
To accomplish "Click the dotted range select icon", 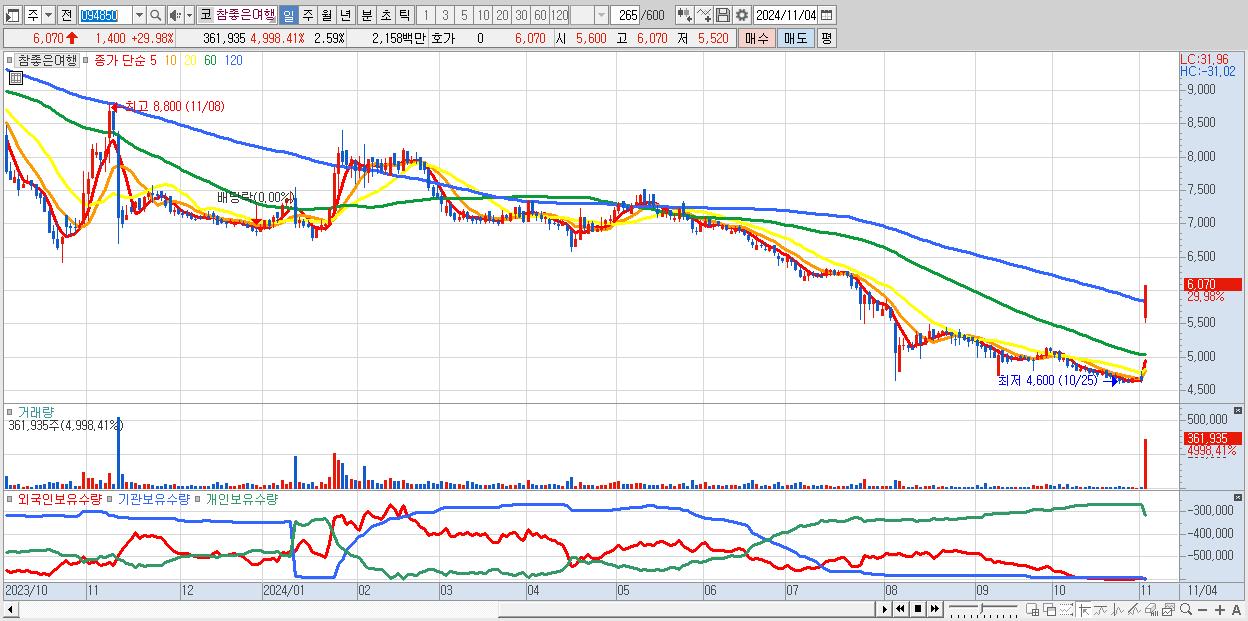I will 1066,609.
